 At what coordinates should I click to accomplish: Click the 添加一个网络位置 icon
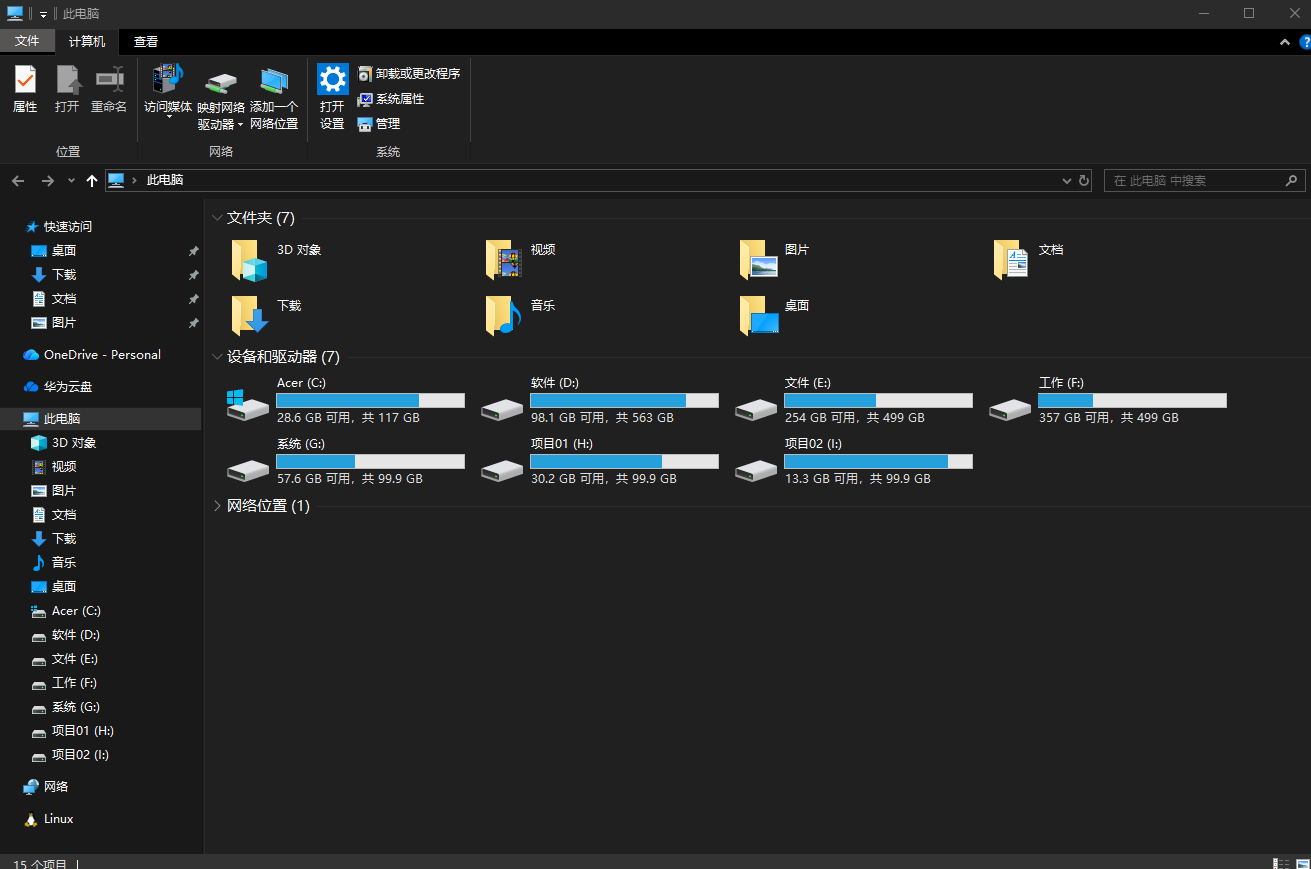[274, 81]
